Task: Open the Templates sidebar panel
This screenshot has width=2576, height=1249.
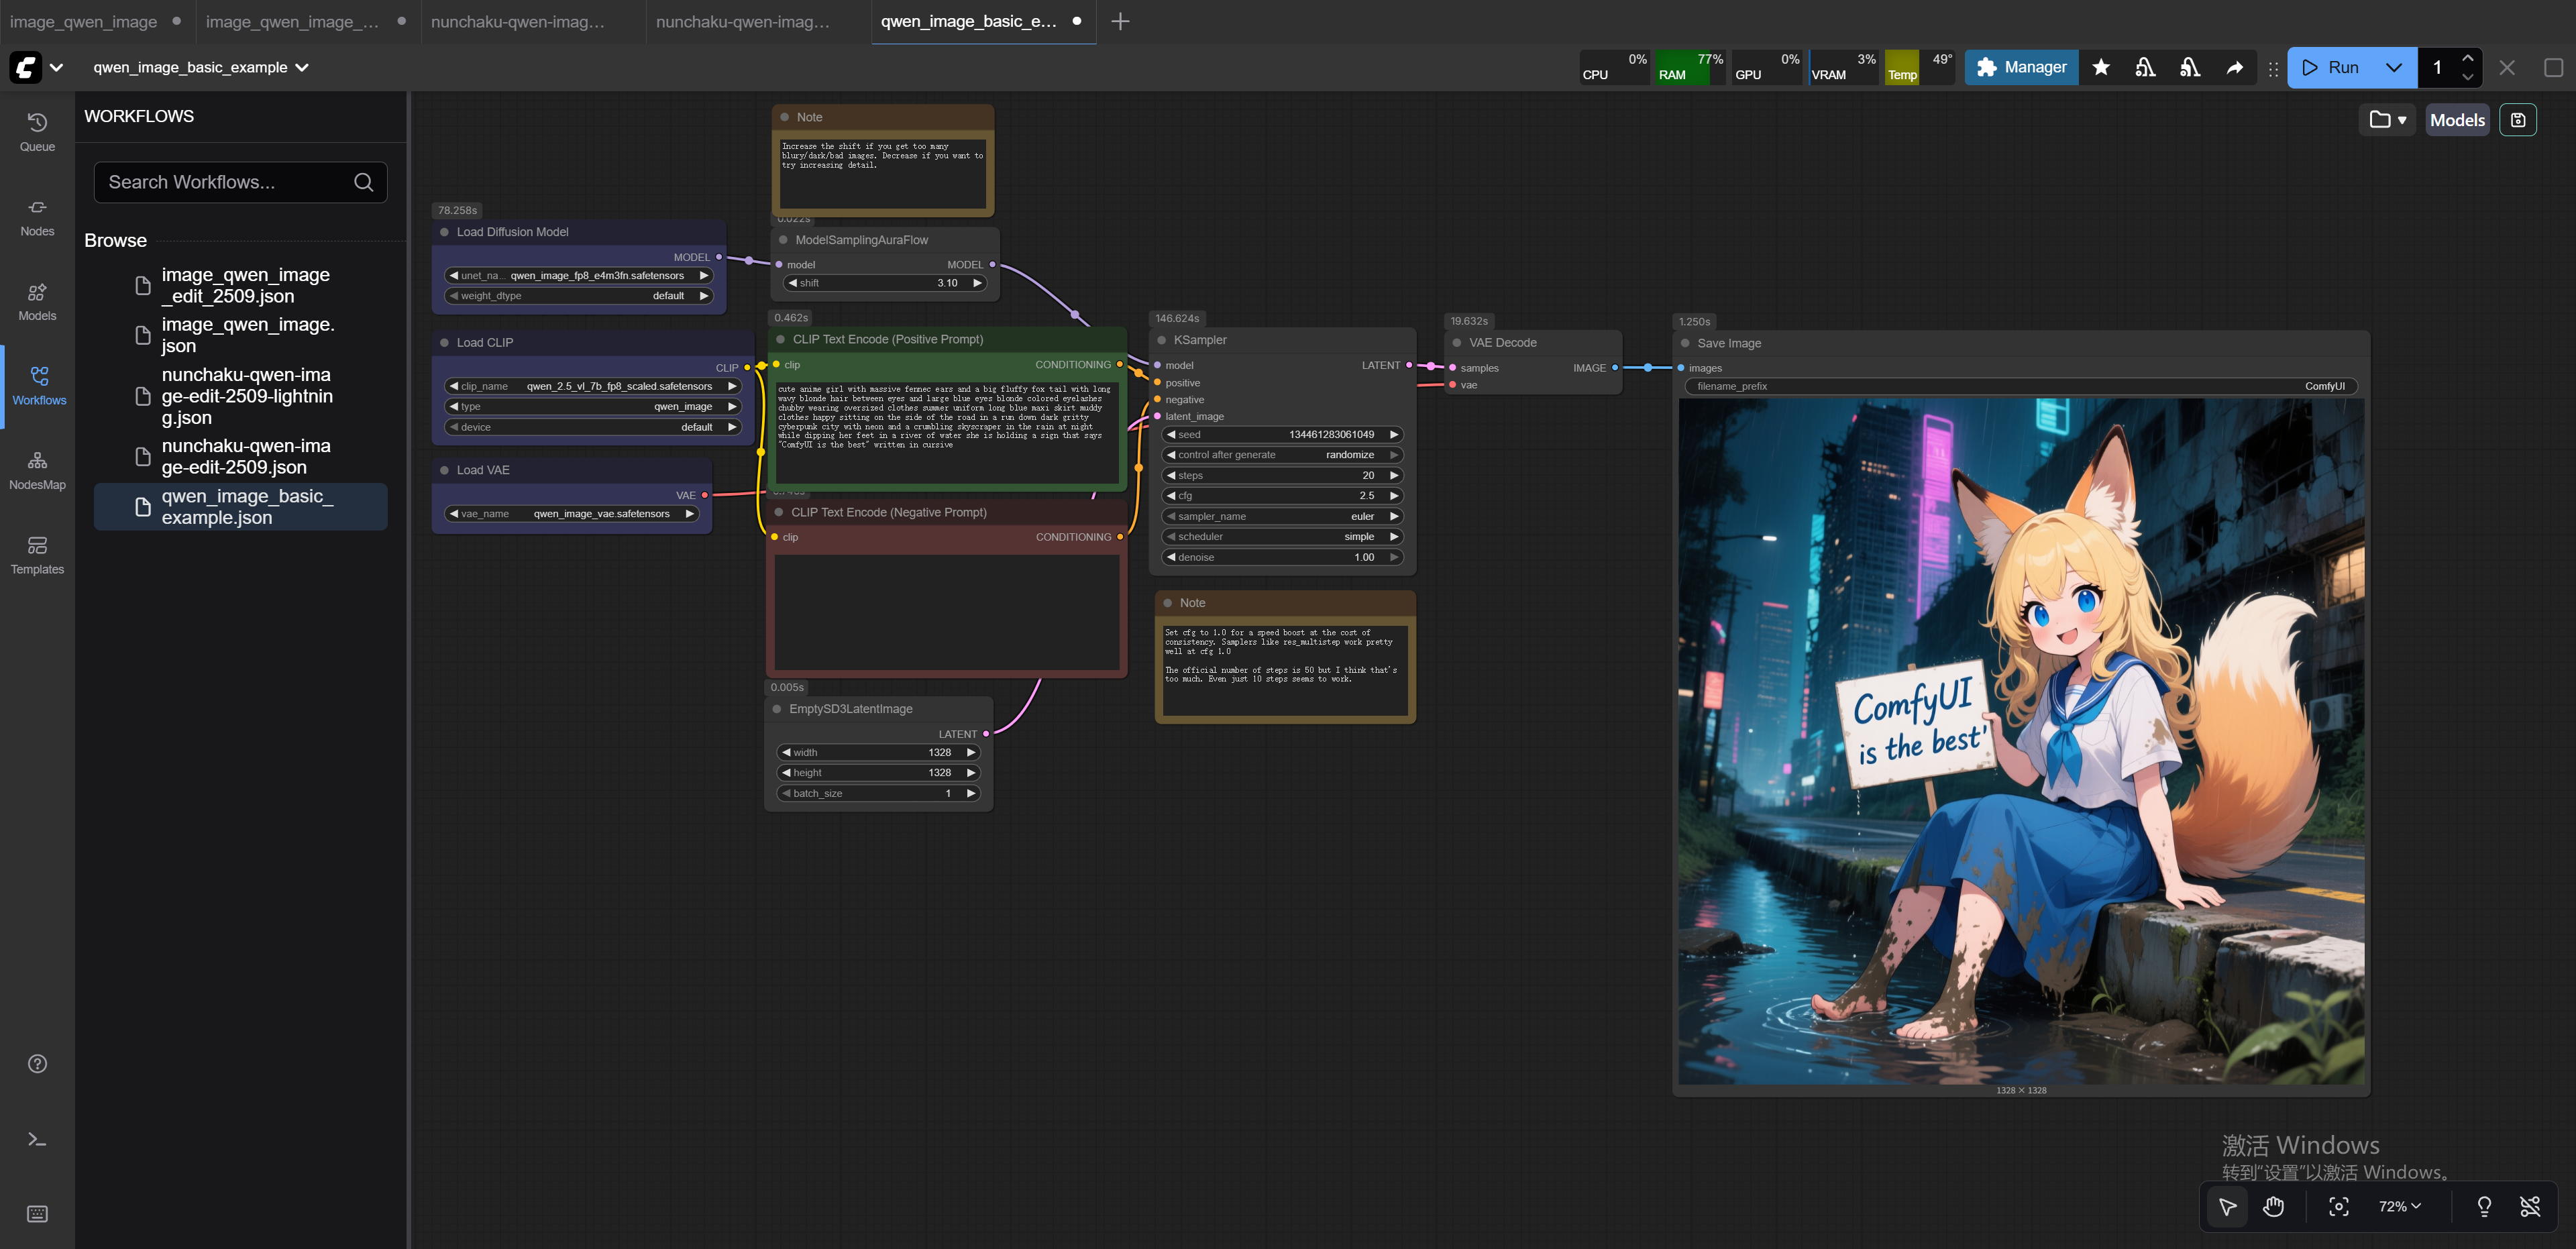Action: tap(37, 555)
